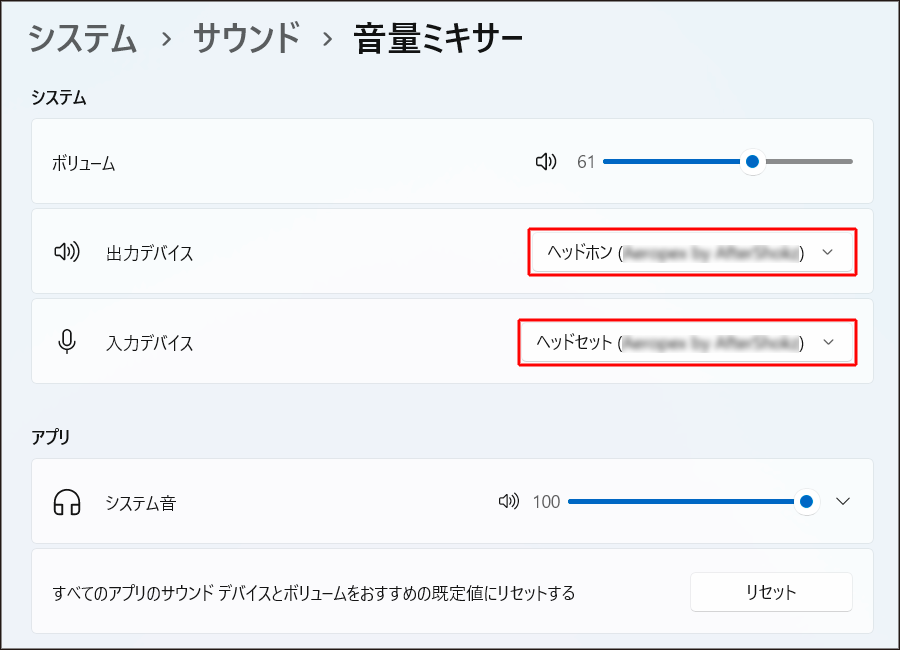Click the 出力デバイス speaker icon
This screenshot has height=650, width=900.
tap(67, 252)
